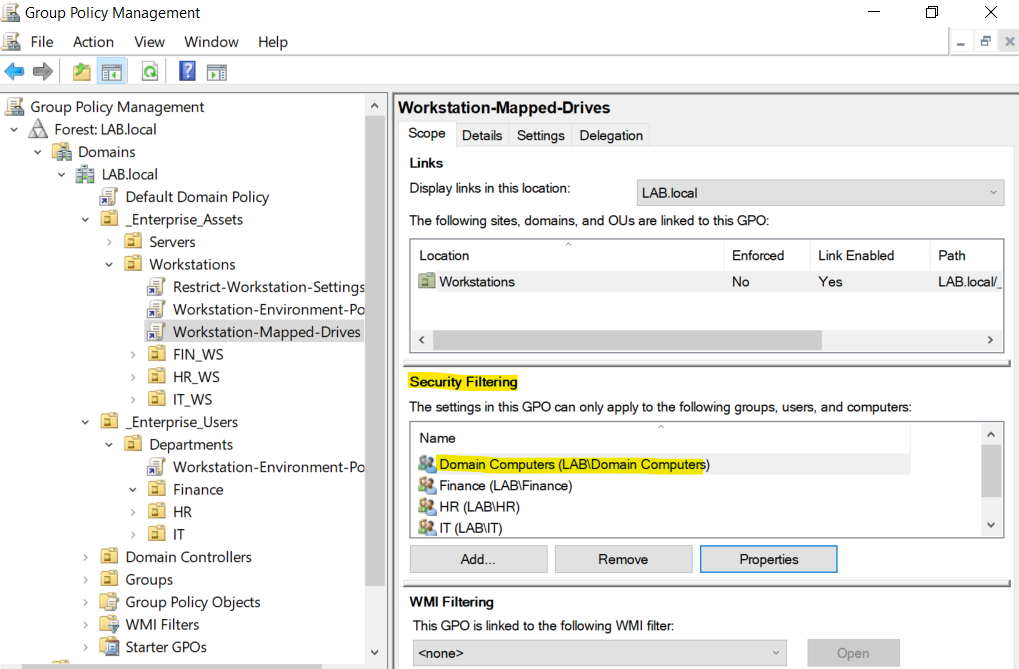Click the Remove button
The image size is (1019, 669).
[623, 559]
